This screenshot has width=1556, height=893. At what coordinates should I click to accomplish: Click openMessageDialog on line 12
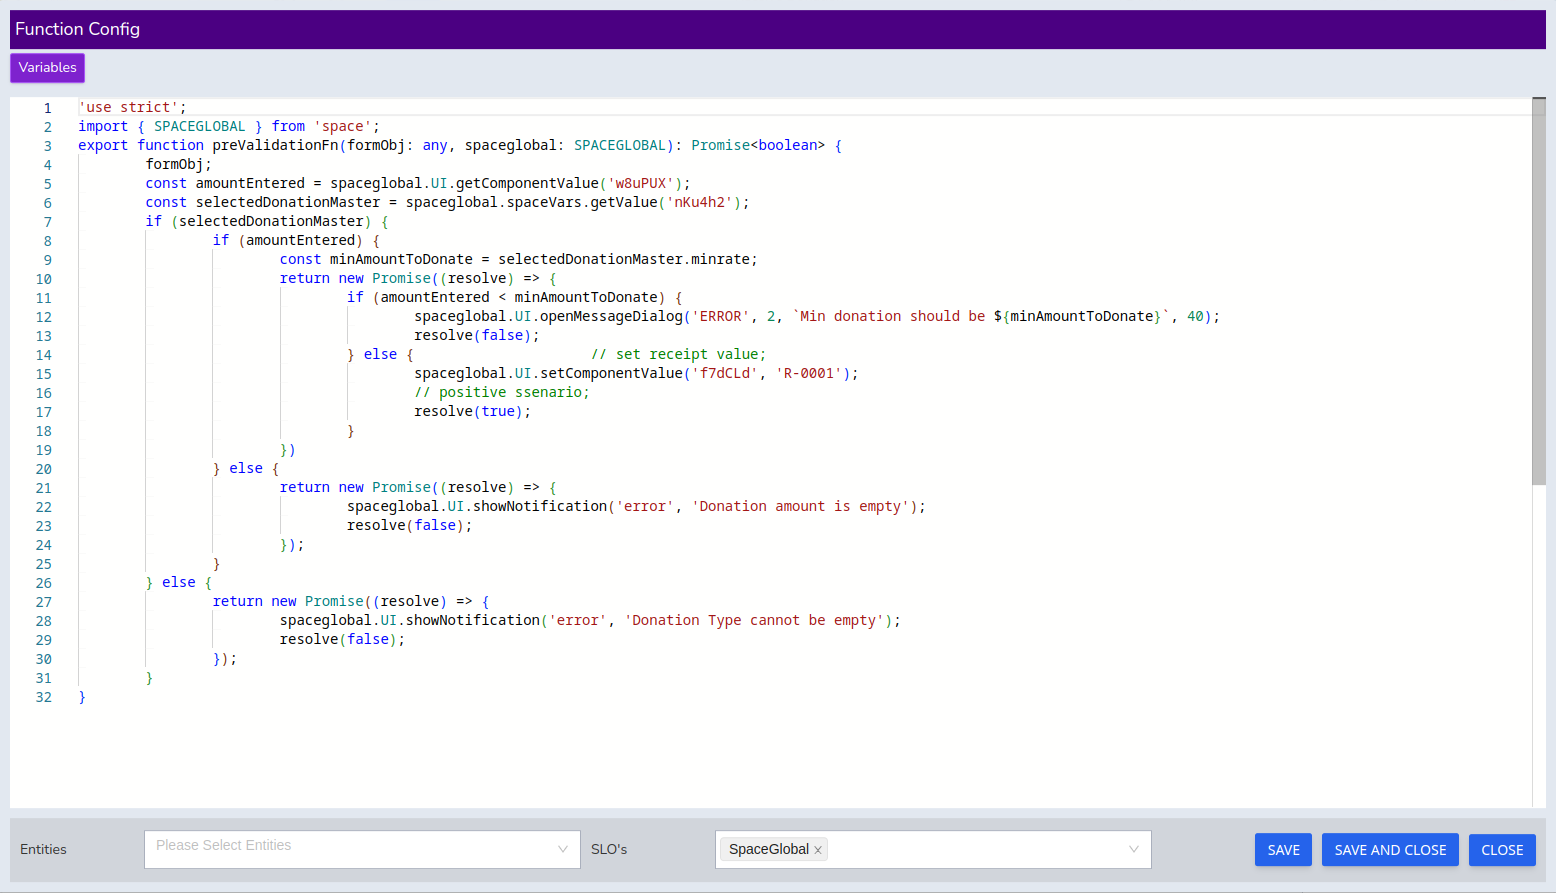coord(611,317)
